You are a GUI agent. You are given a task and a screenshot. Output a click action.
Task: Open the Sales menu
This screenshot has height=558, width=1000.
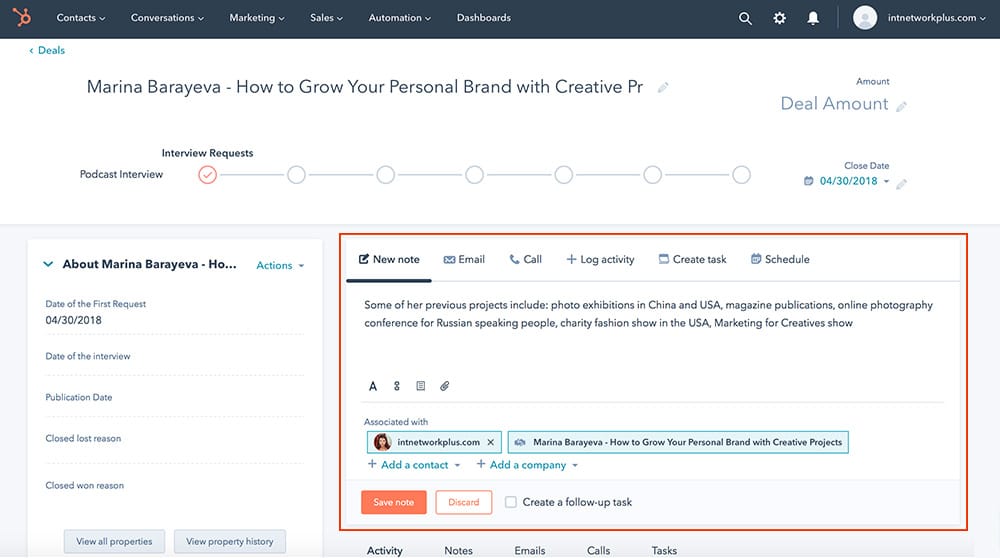327,18
